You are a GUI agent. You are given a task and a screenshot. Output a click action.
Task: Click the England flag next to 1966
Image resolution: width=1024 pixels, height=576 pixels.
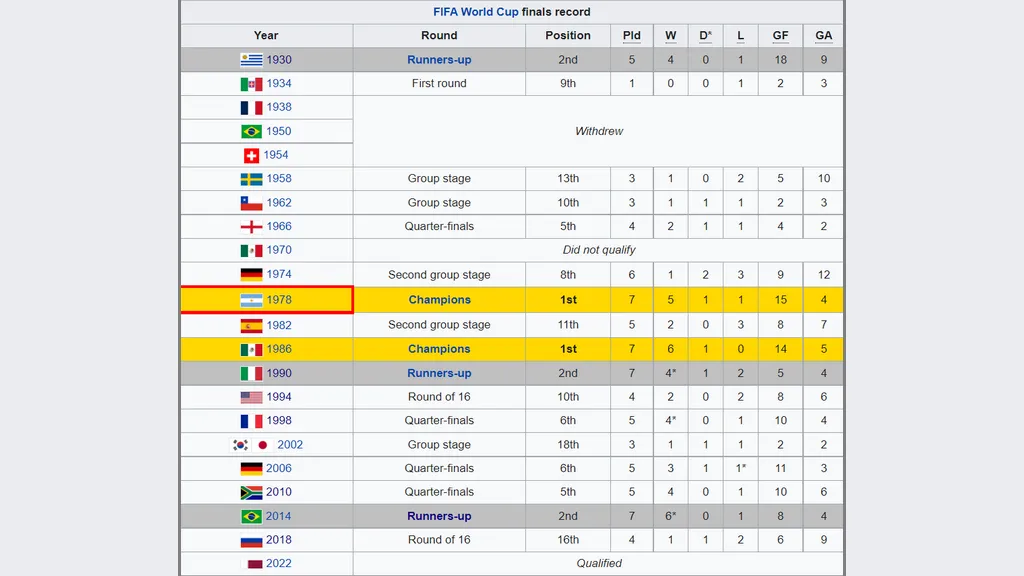[251, 227]
